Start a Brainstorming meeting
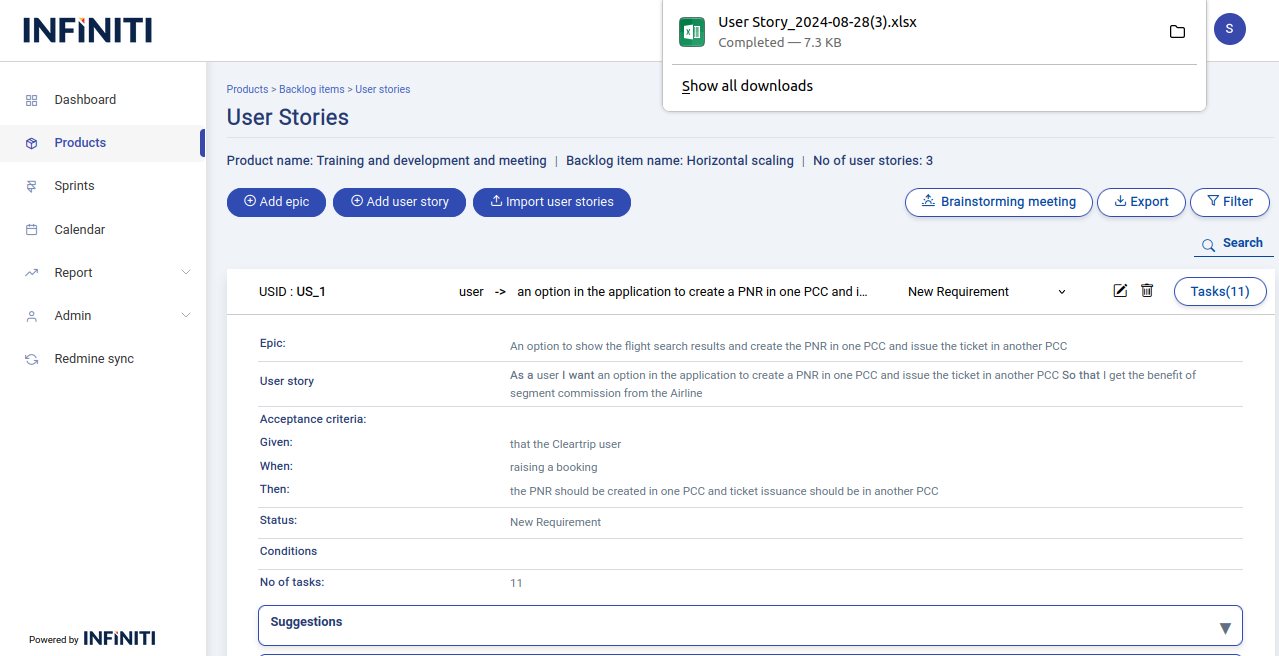This screenshot has height=656, width=1279. tap(997, 202)
